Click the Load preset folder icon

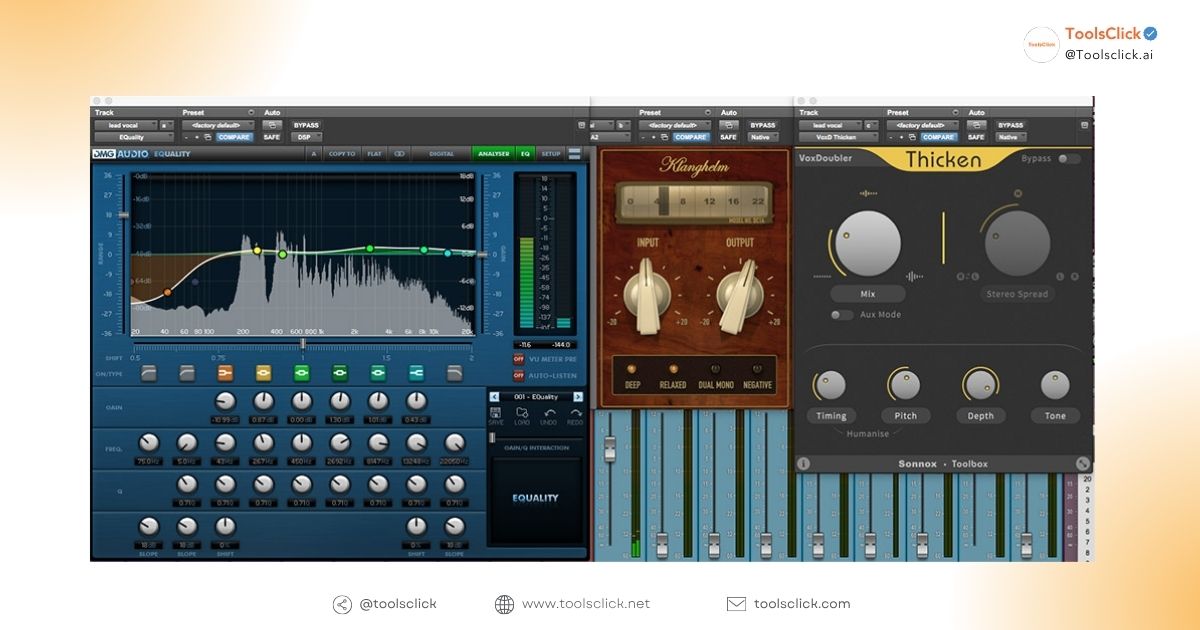(522, 413)
